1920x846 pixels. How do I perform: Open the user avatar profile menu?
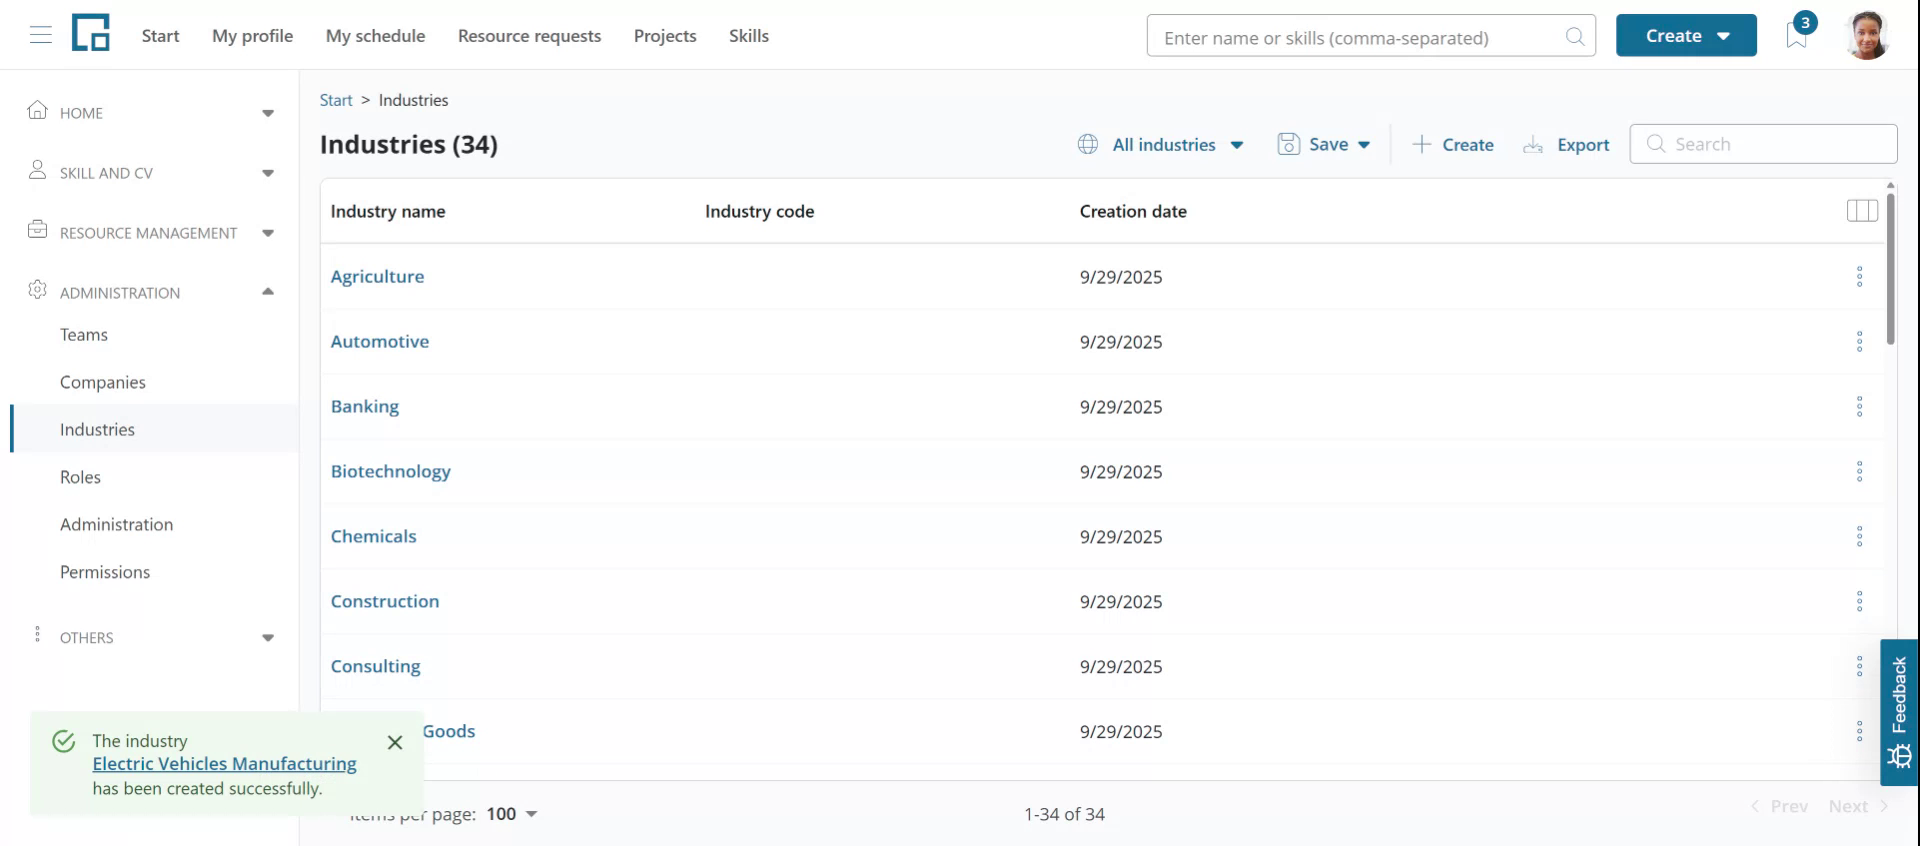[x=1866, y=36]
